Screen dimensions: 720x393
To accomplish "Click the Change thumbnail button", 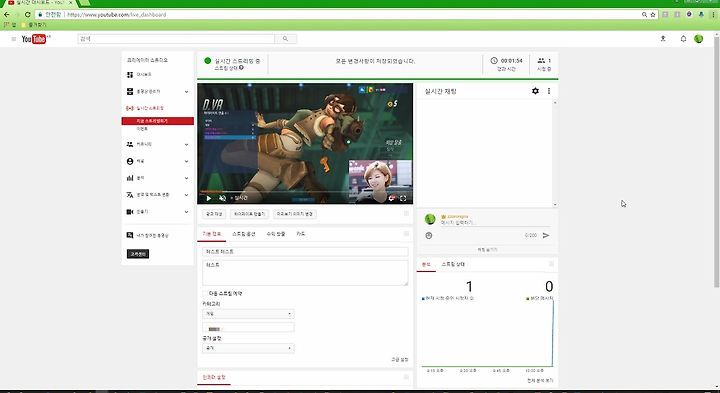I will click(294, 214).
